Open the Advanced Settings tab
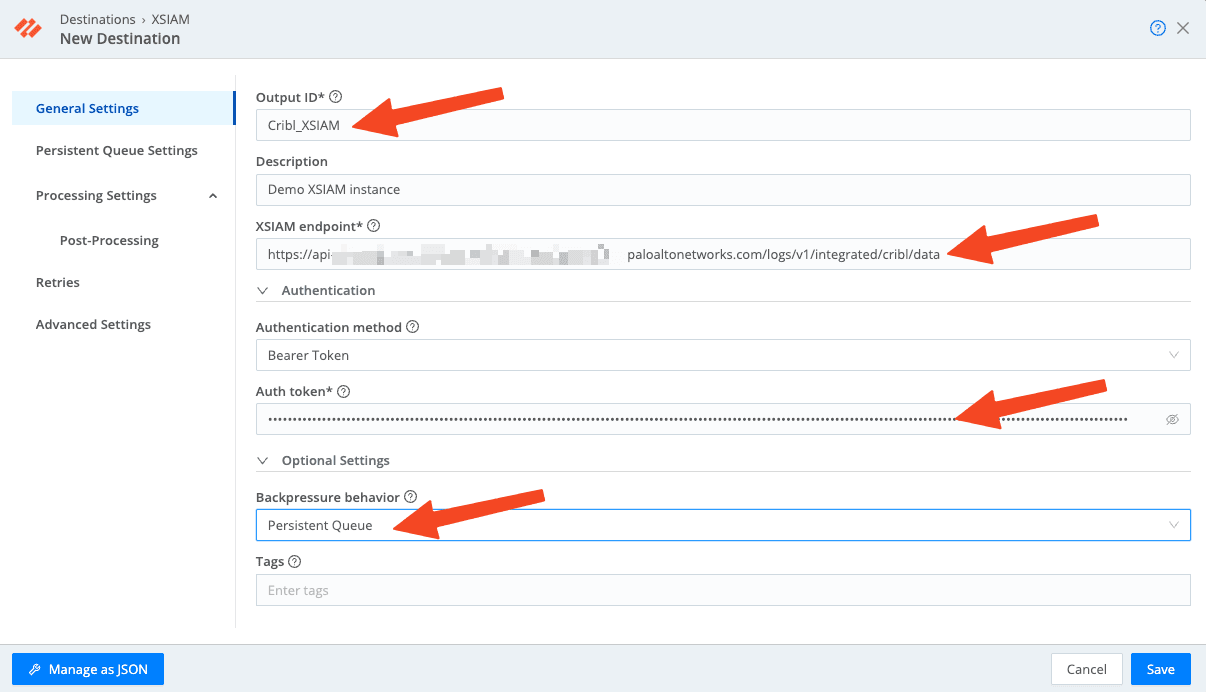 (x=93, y=325)
